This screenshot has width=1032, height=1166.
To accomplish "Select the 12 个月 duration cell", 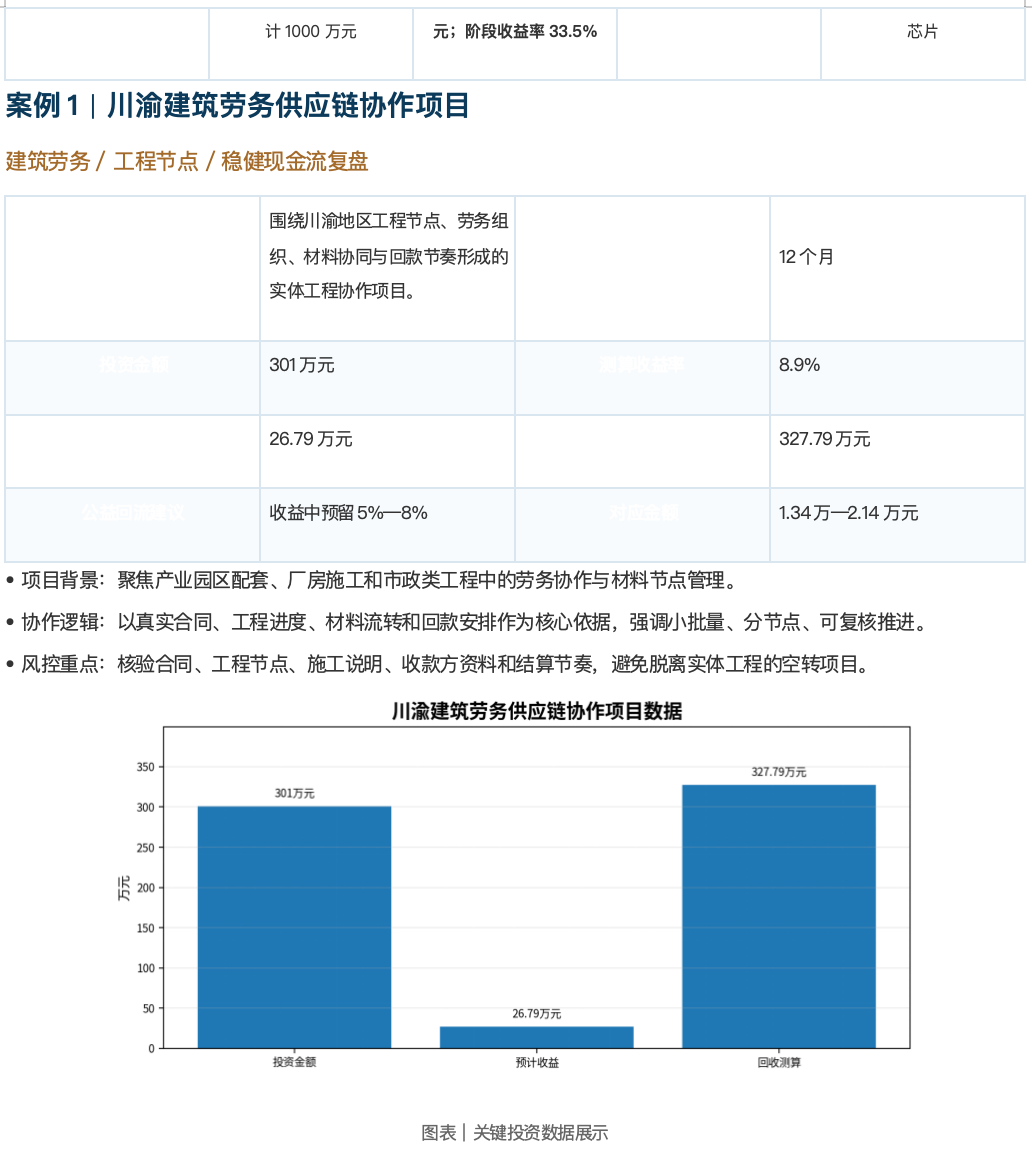I will click(x=897, y=269).
